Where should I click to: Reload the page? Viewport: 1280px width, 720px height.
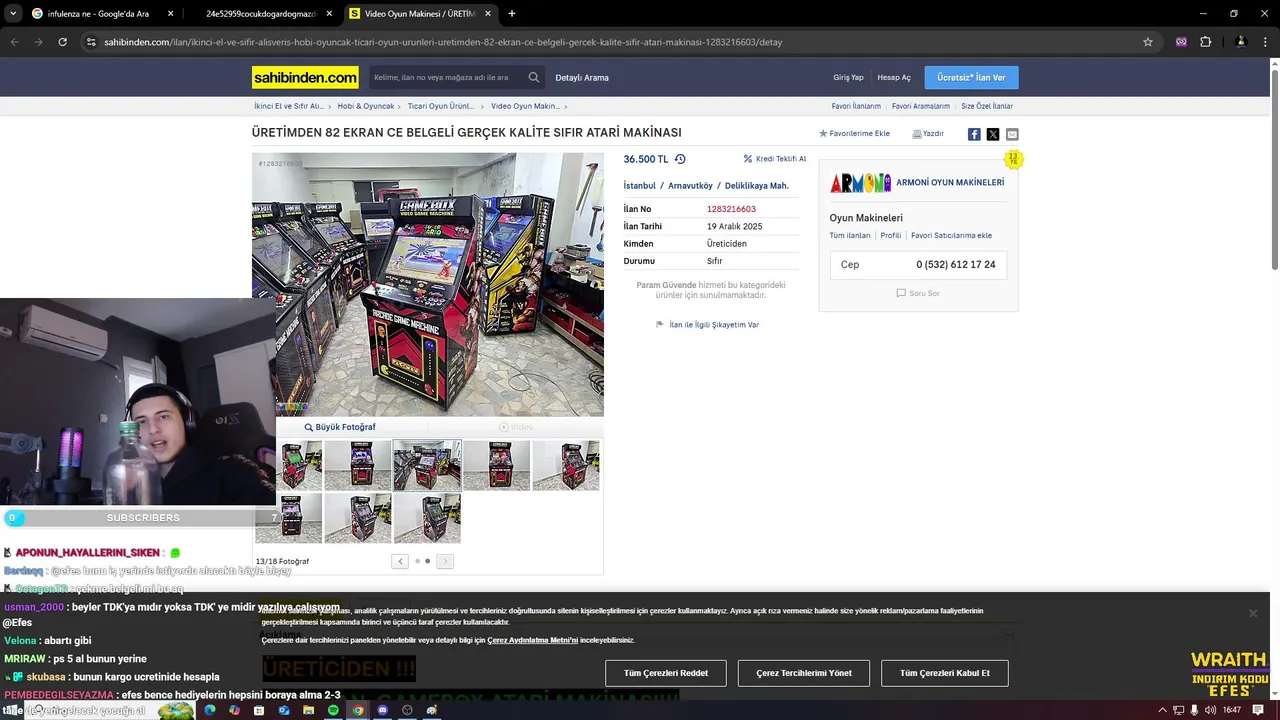[62, 42]
